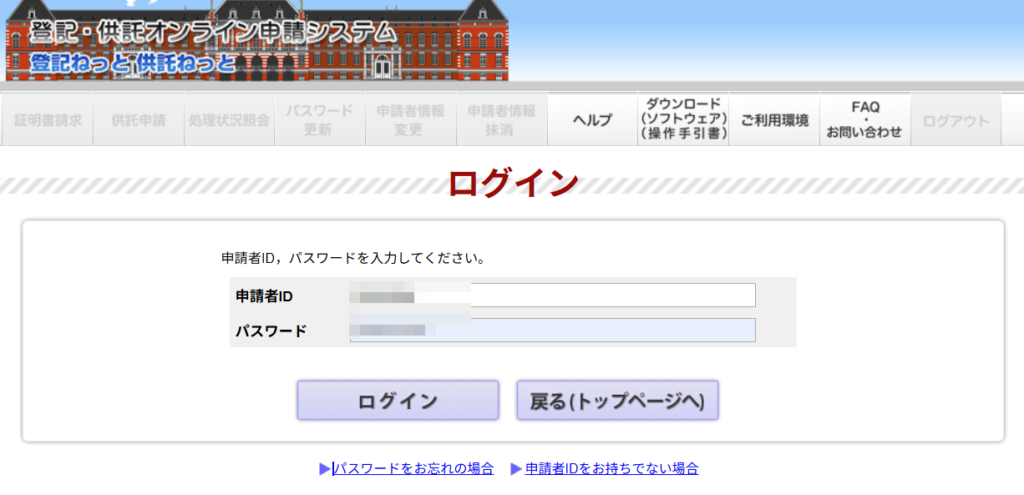Click the 証明書請求 menu item
1024x495 pixels.
coord(47,120)
